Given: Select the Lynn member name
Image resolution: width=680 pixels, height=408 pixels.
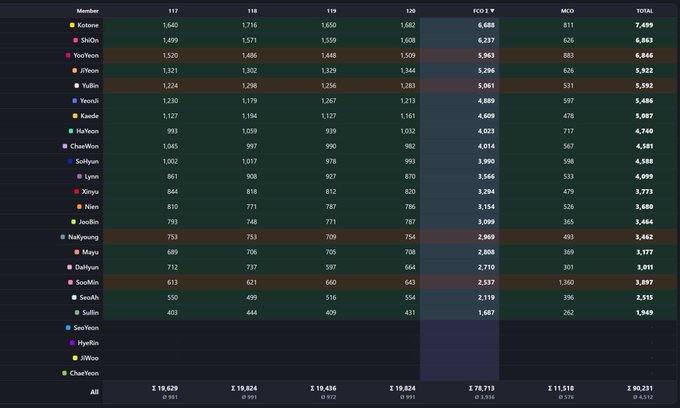Looking at the screenshot, I should click(x=92, y=176).
